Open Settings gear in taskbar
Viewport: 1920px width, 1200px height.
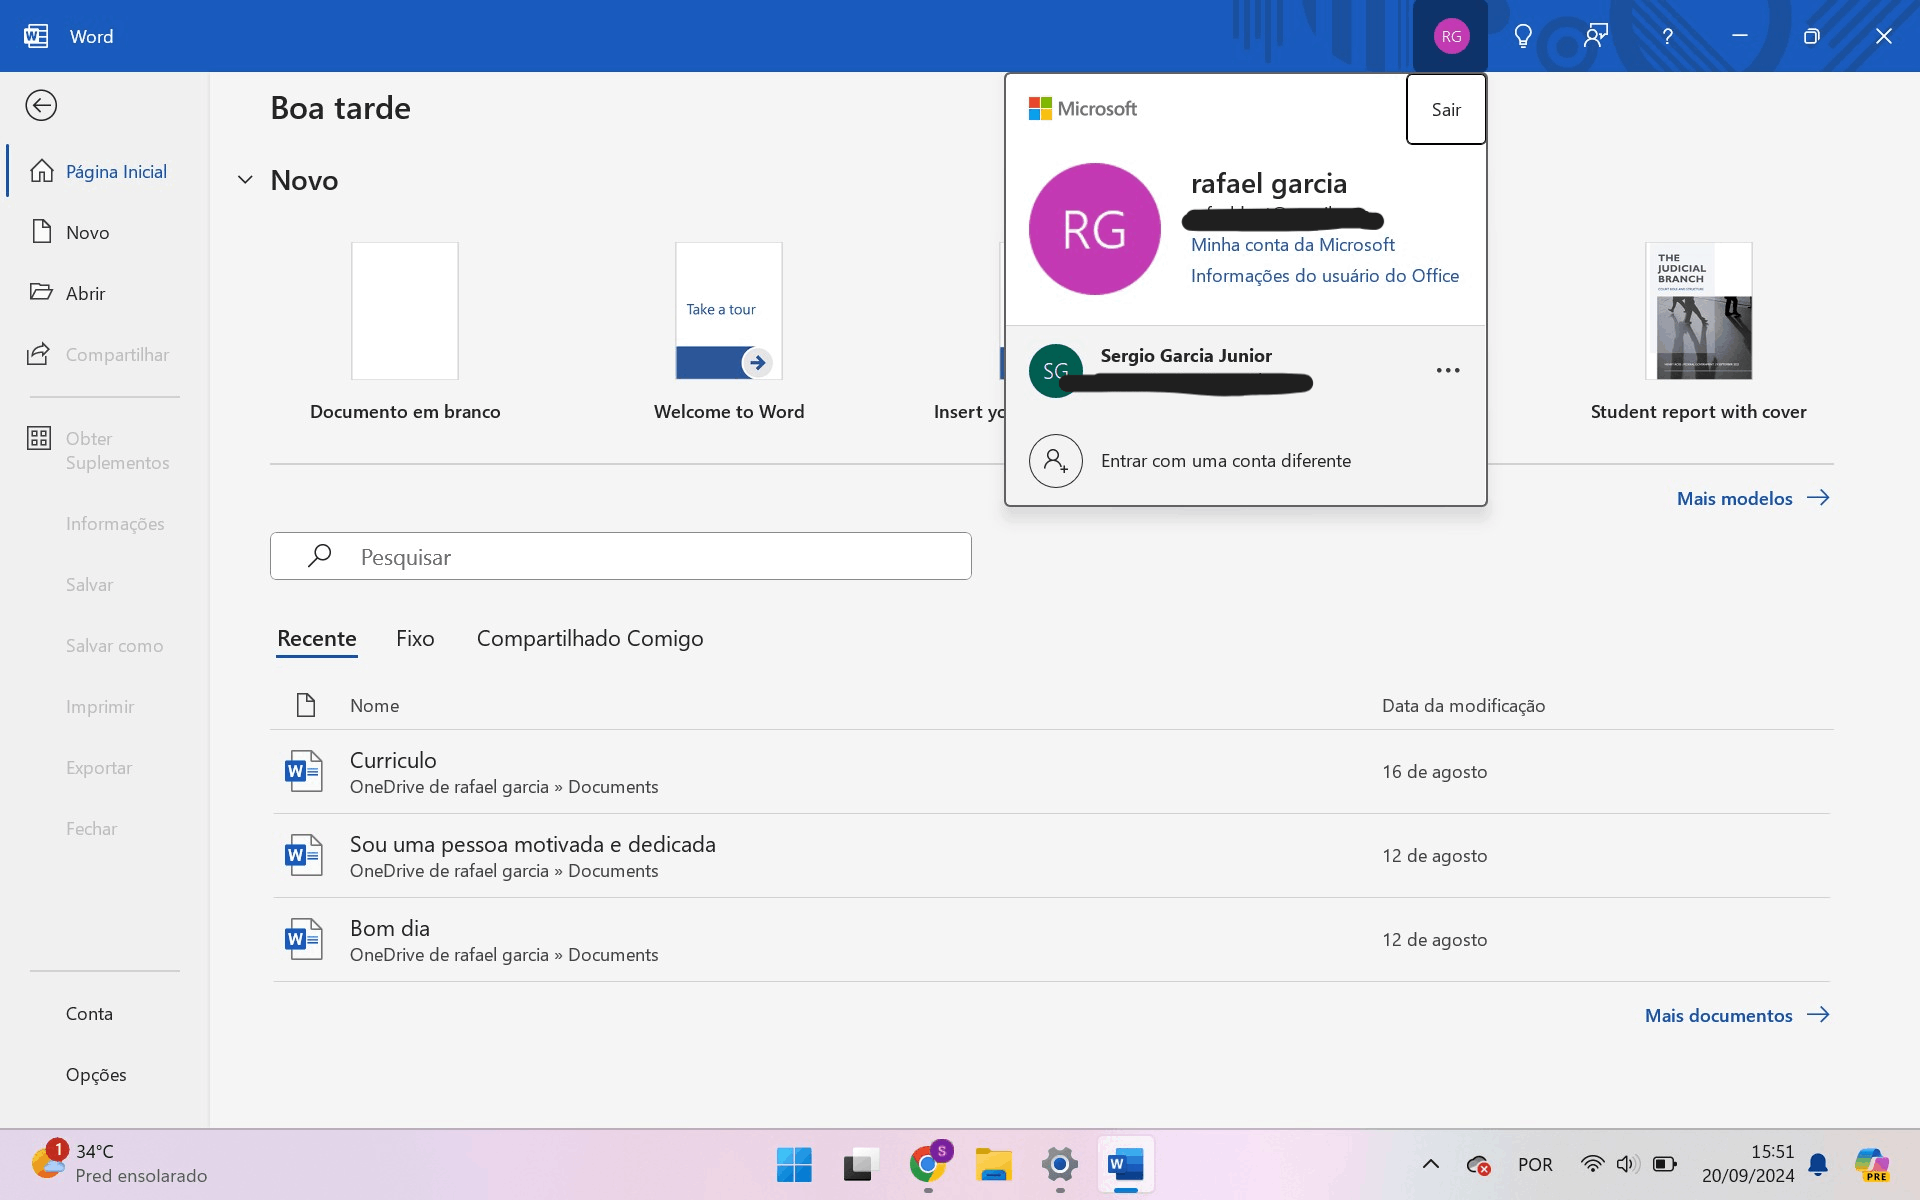pos(1060,1164)
